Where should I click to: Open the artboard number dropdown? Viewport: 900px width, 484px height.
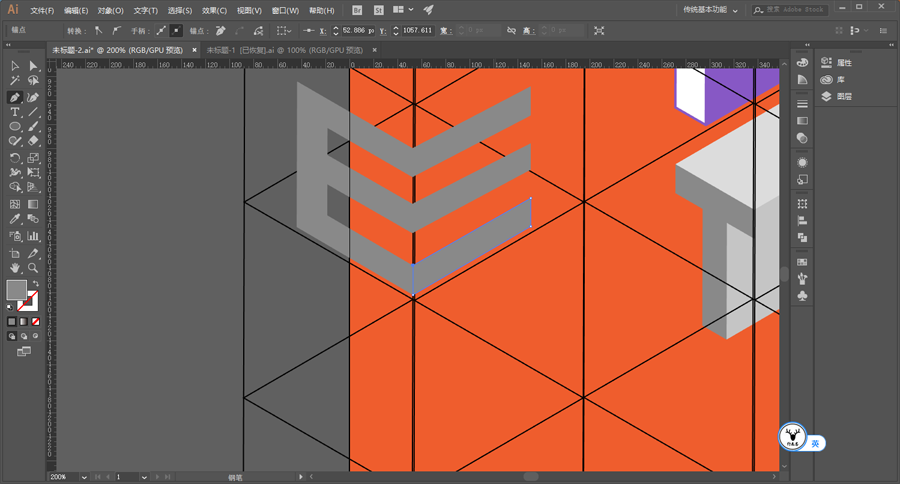(144, 477)
